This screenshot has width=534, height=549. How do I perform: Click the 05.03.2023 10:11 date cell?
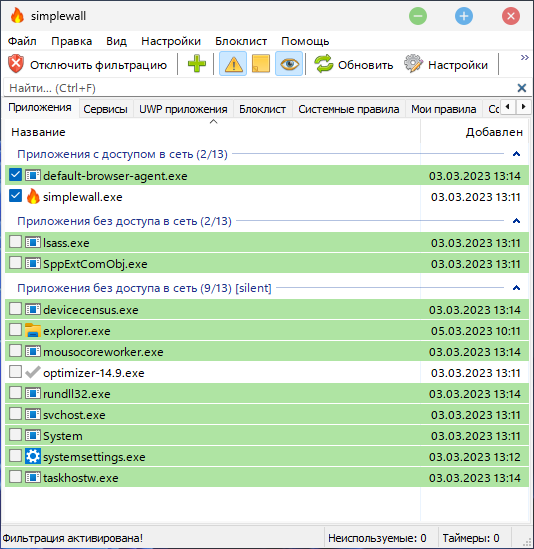click(475, 331)
